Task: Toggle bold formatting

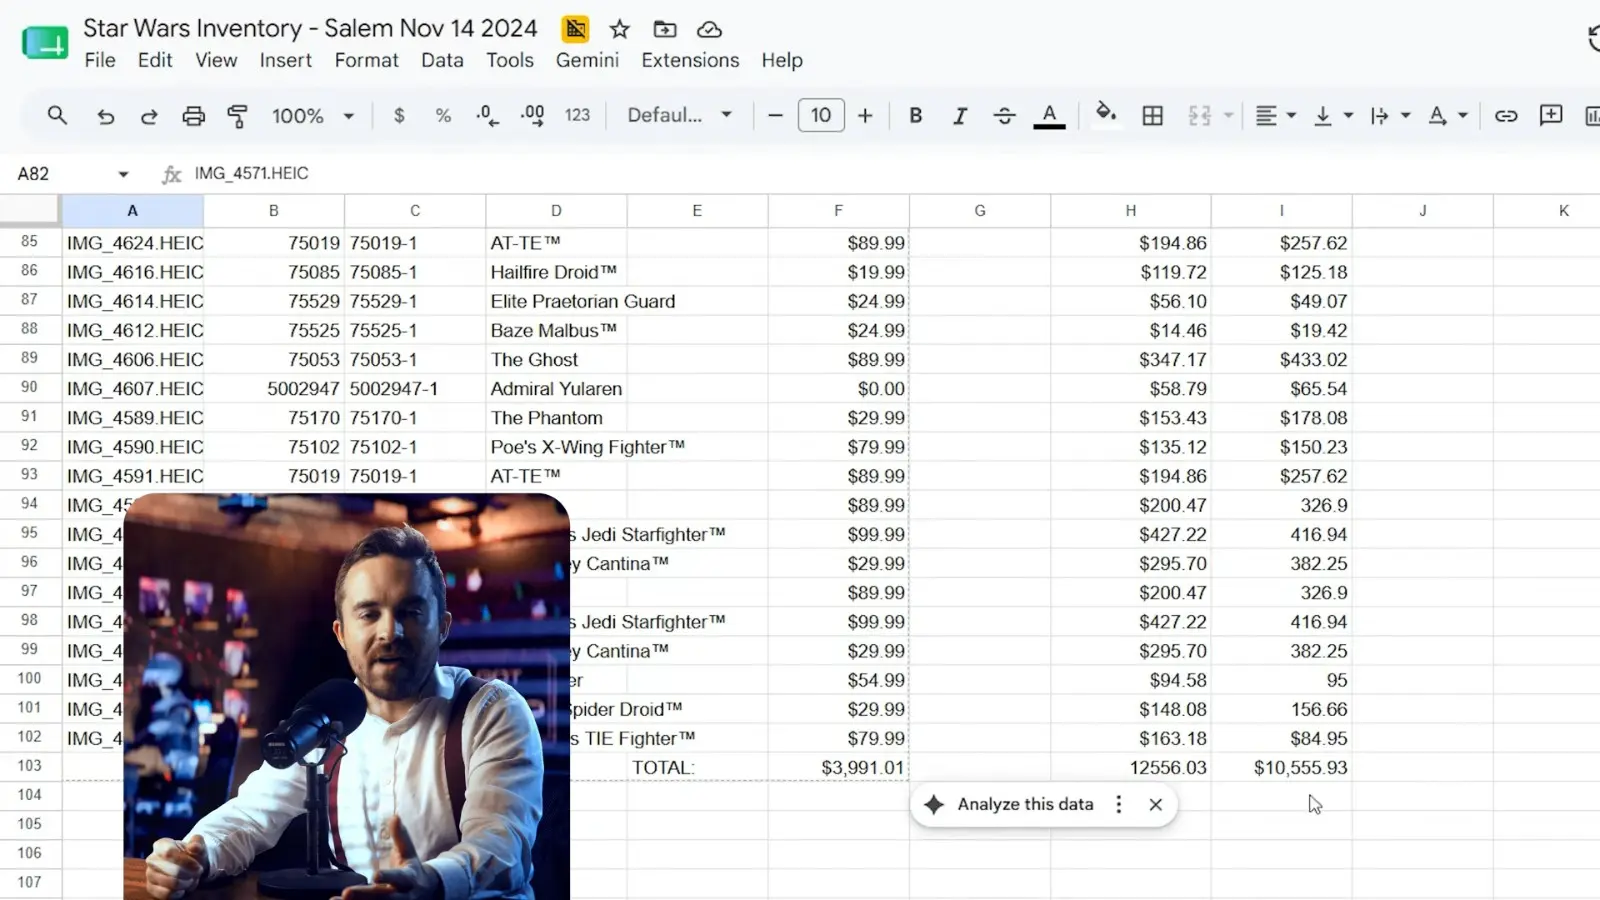Action: [x=915, y=115]
